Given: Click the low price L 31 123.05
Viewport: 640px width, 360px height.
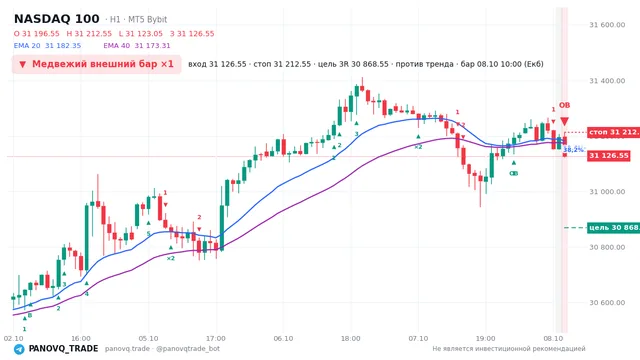Looking at the screenshot, I should click(x=141, y=33).
